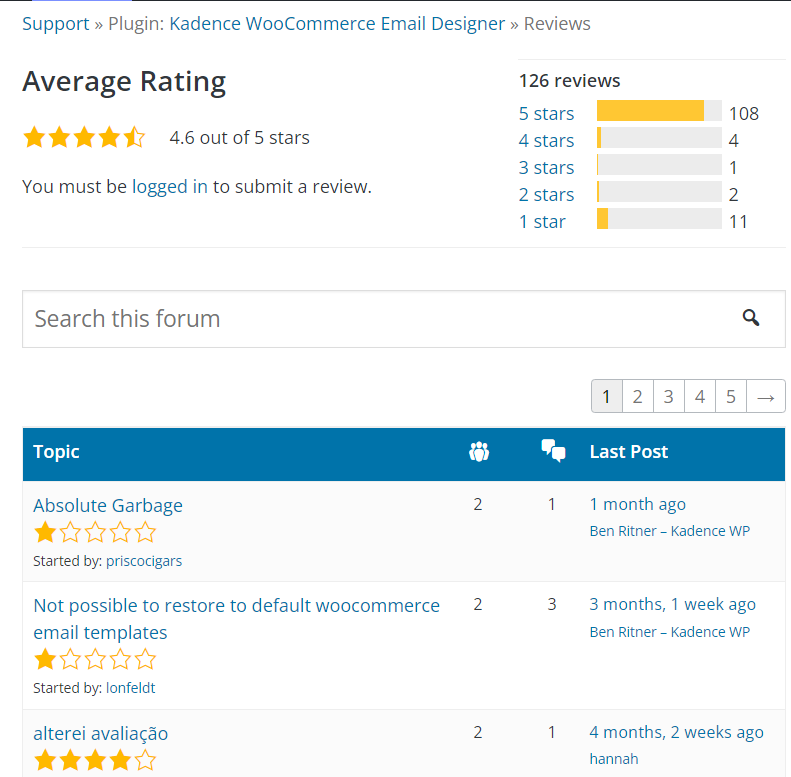Filter reviews by 5 stars
This screenshot has width=791, height=777.
pos(546,113)
